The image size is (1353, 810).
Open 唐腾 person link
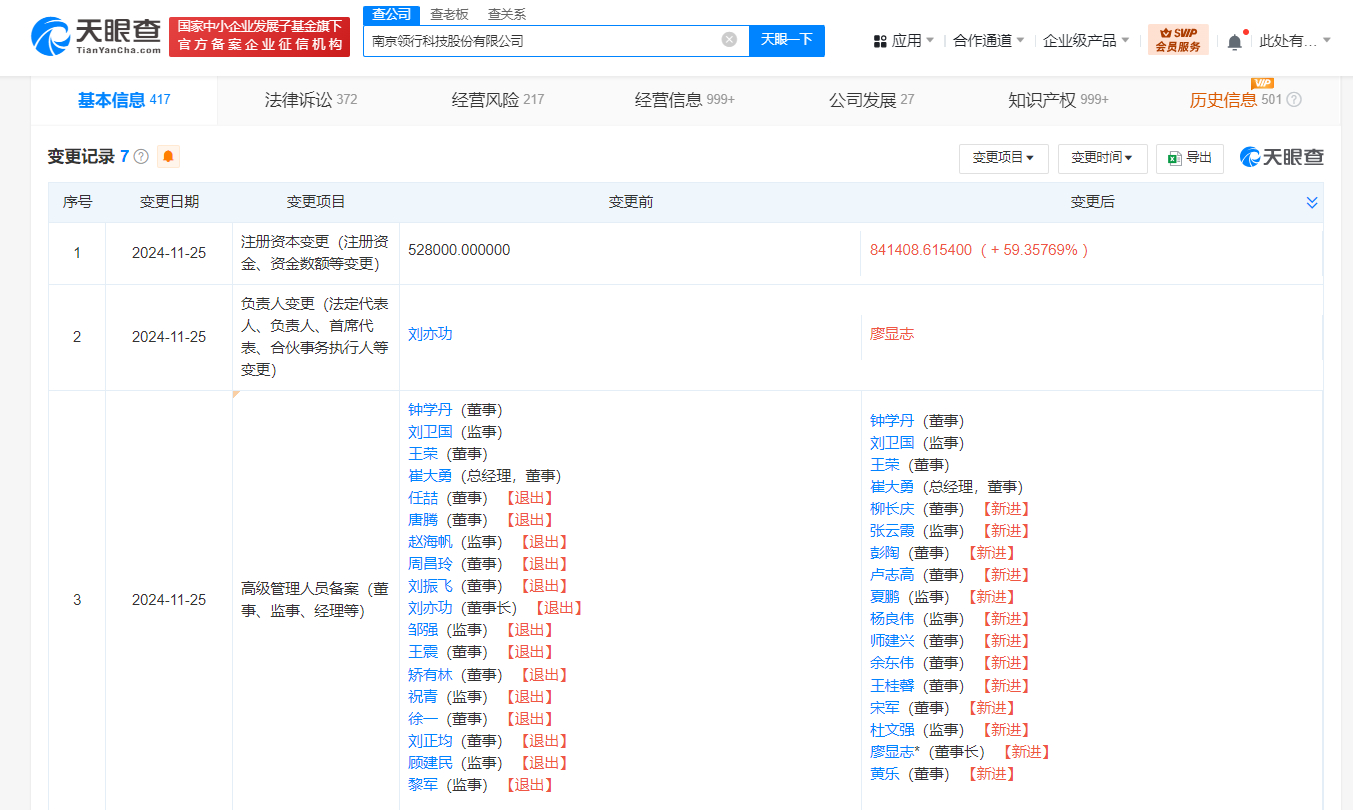(423, 519)
